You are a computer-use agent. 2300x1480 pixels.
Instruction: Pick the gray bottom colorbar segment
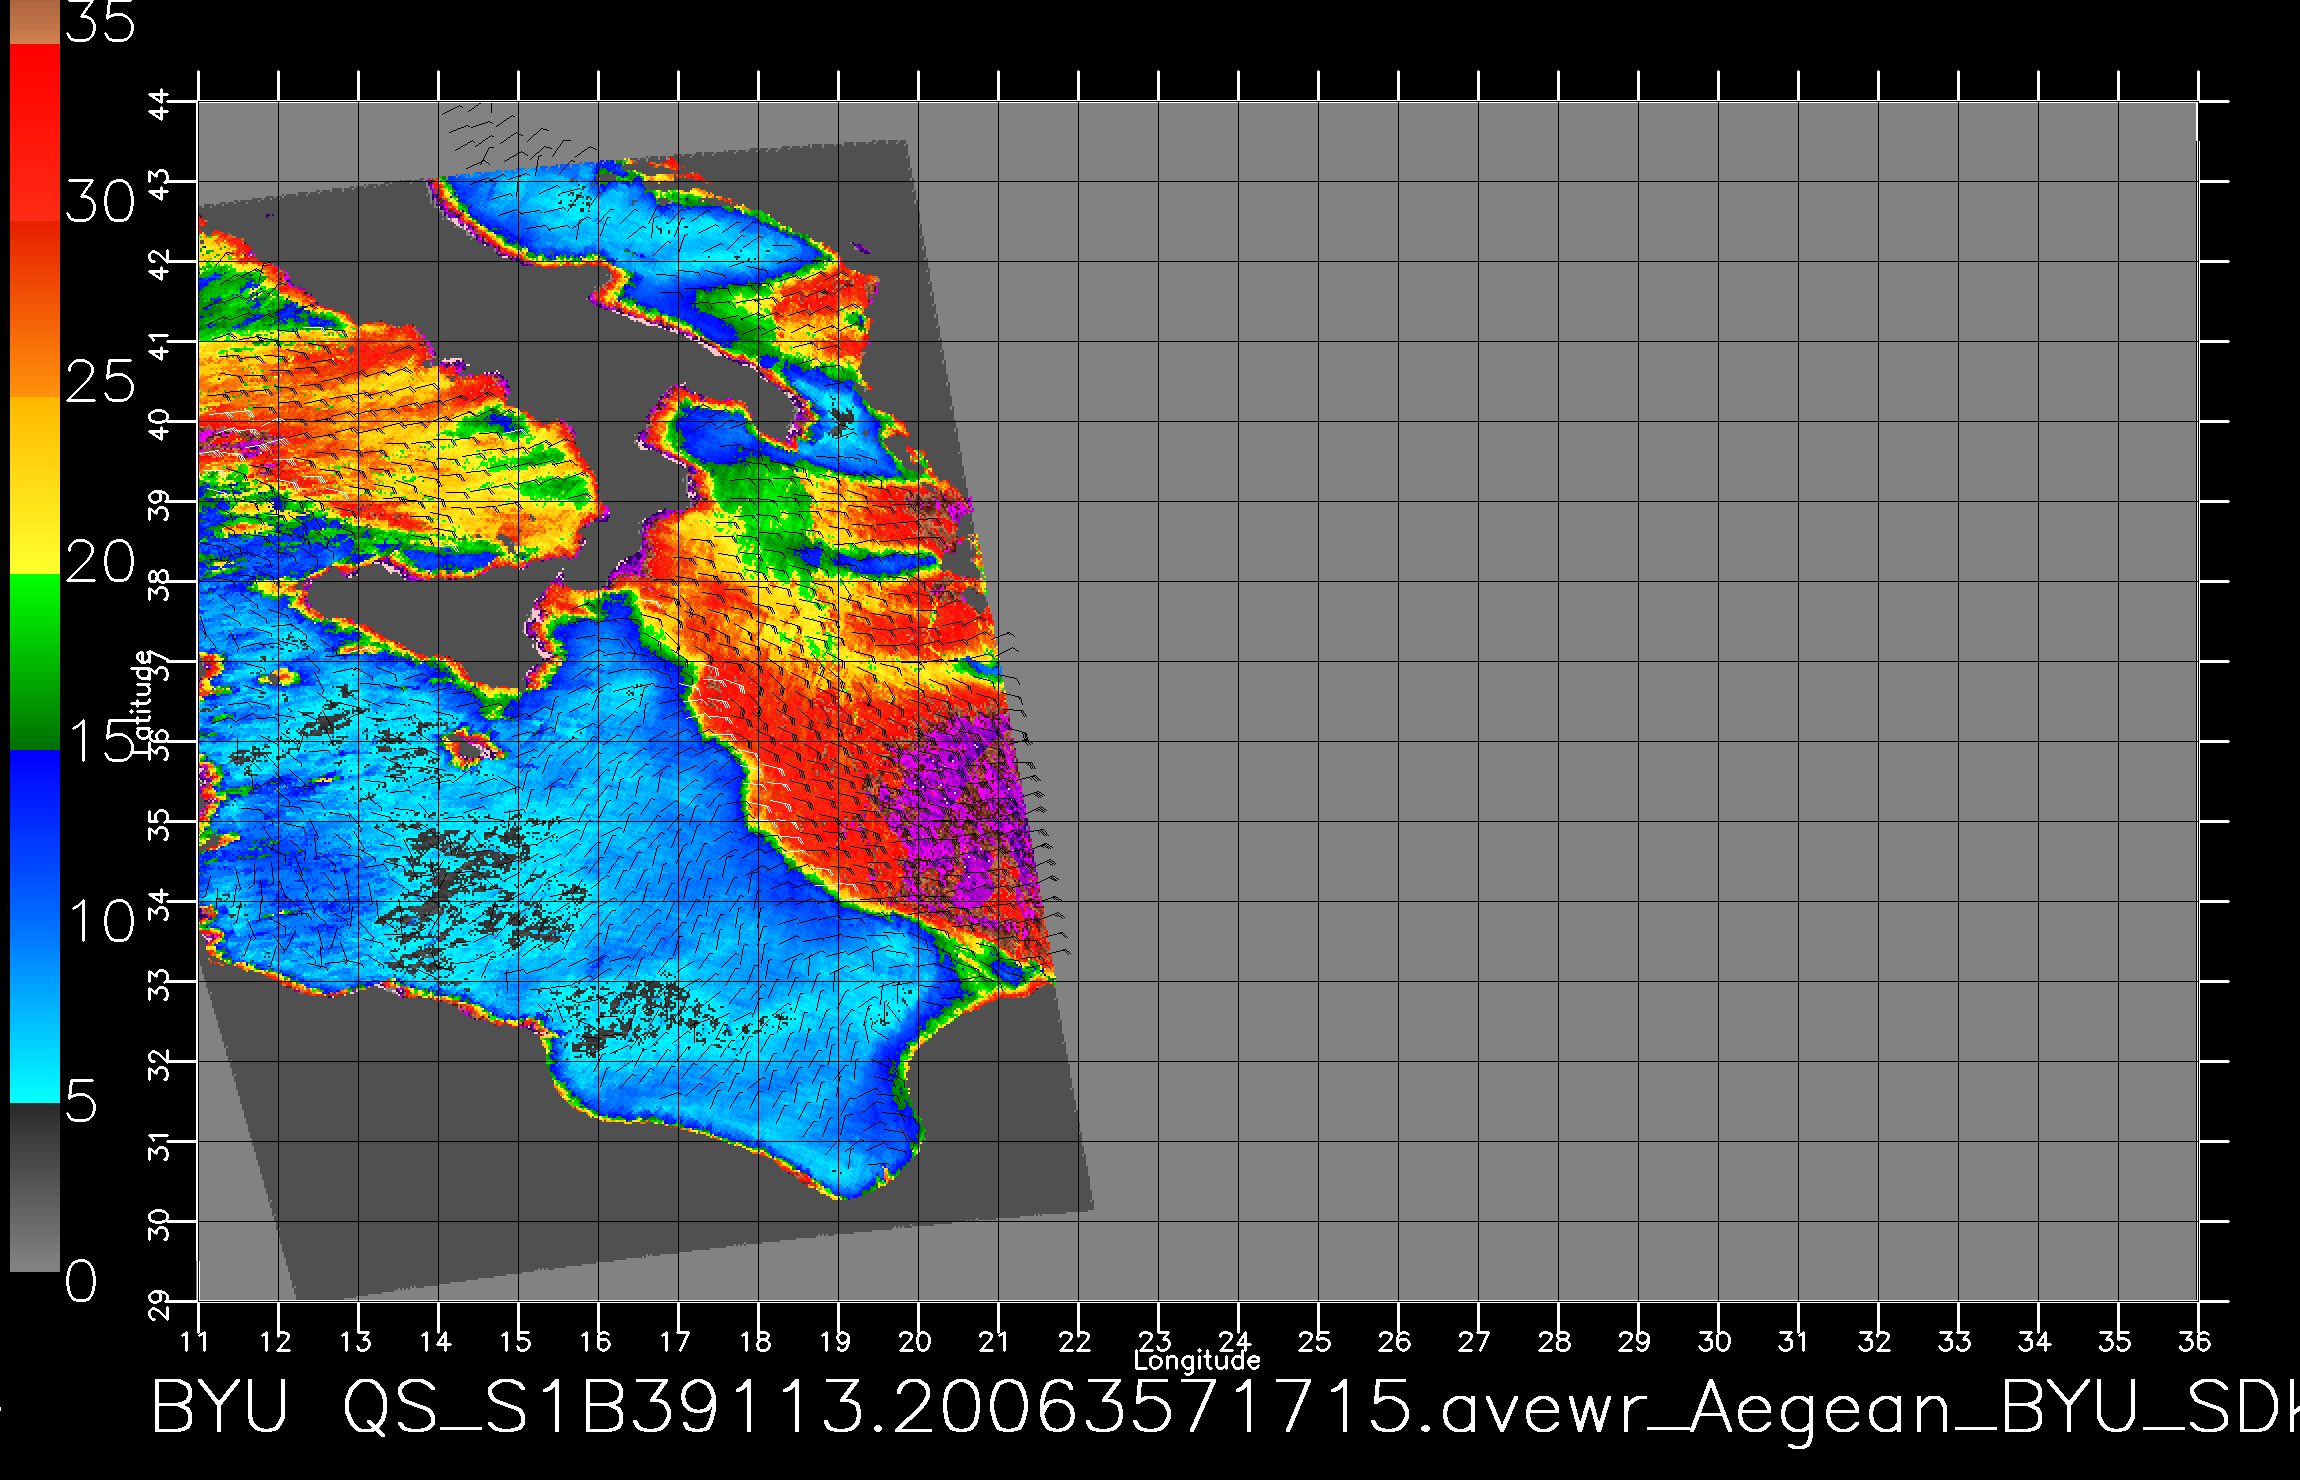[x=35, y=1187]
